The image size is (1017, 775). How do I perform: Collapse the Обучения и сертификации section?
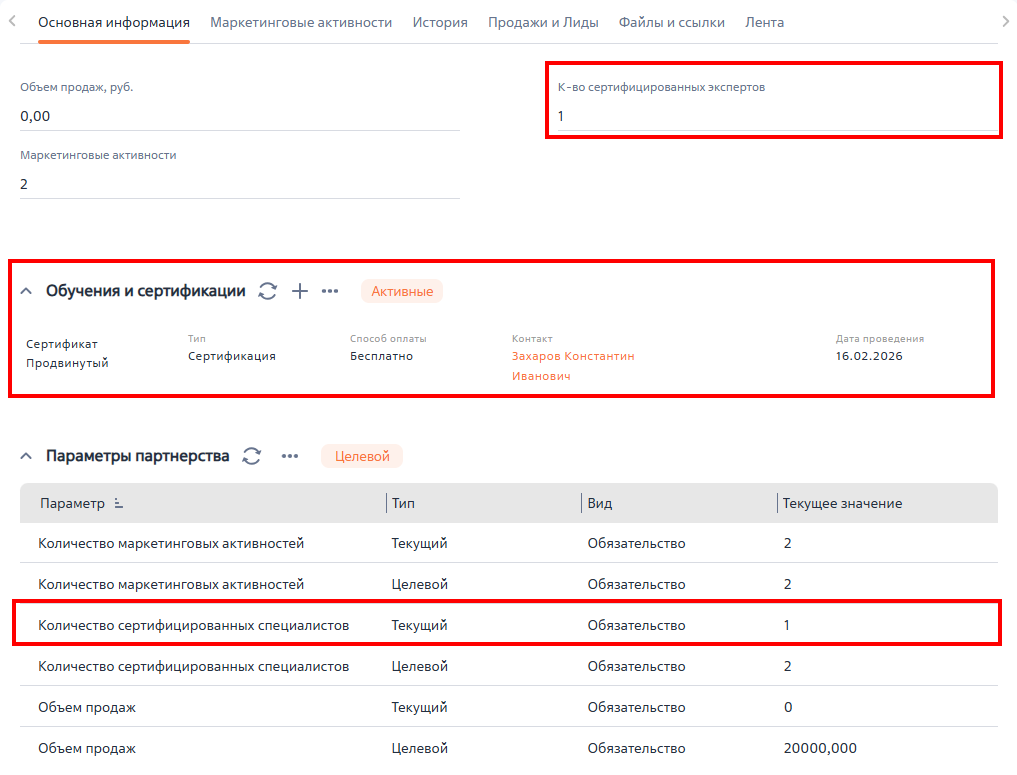(x=27, y=291)
